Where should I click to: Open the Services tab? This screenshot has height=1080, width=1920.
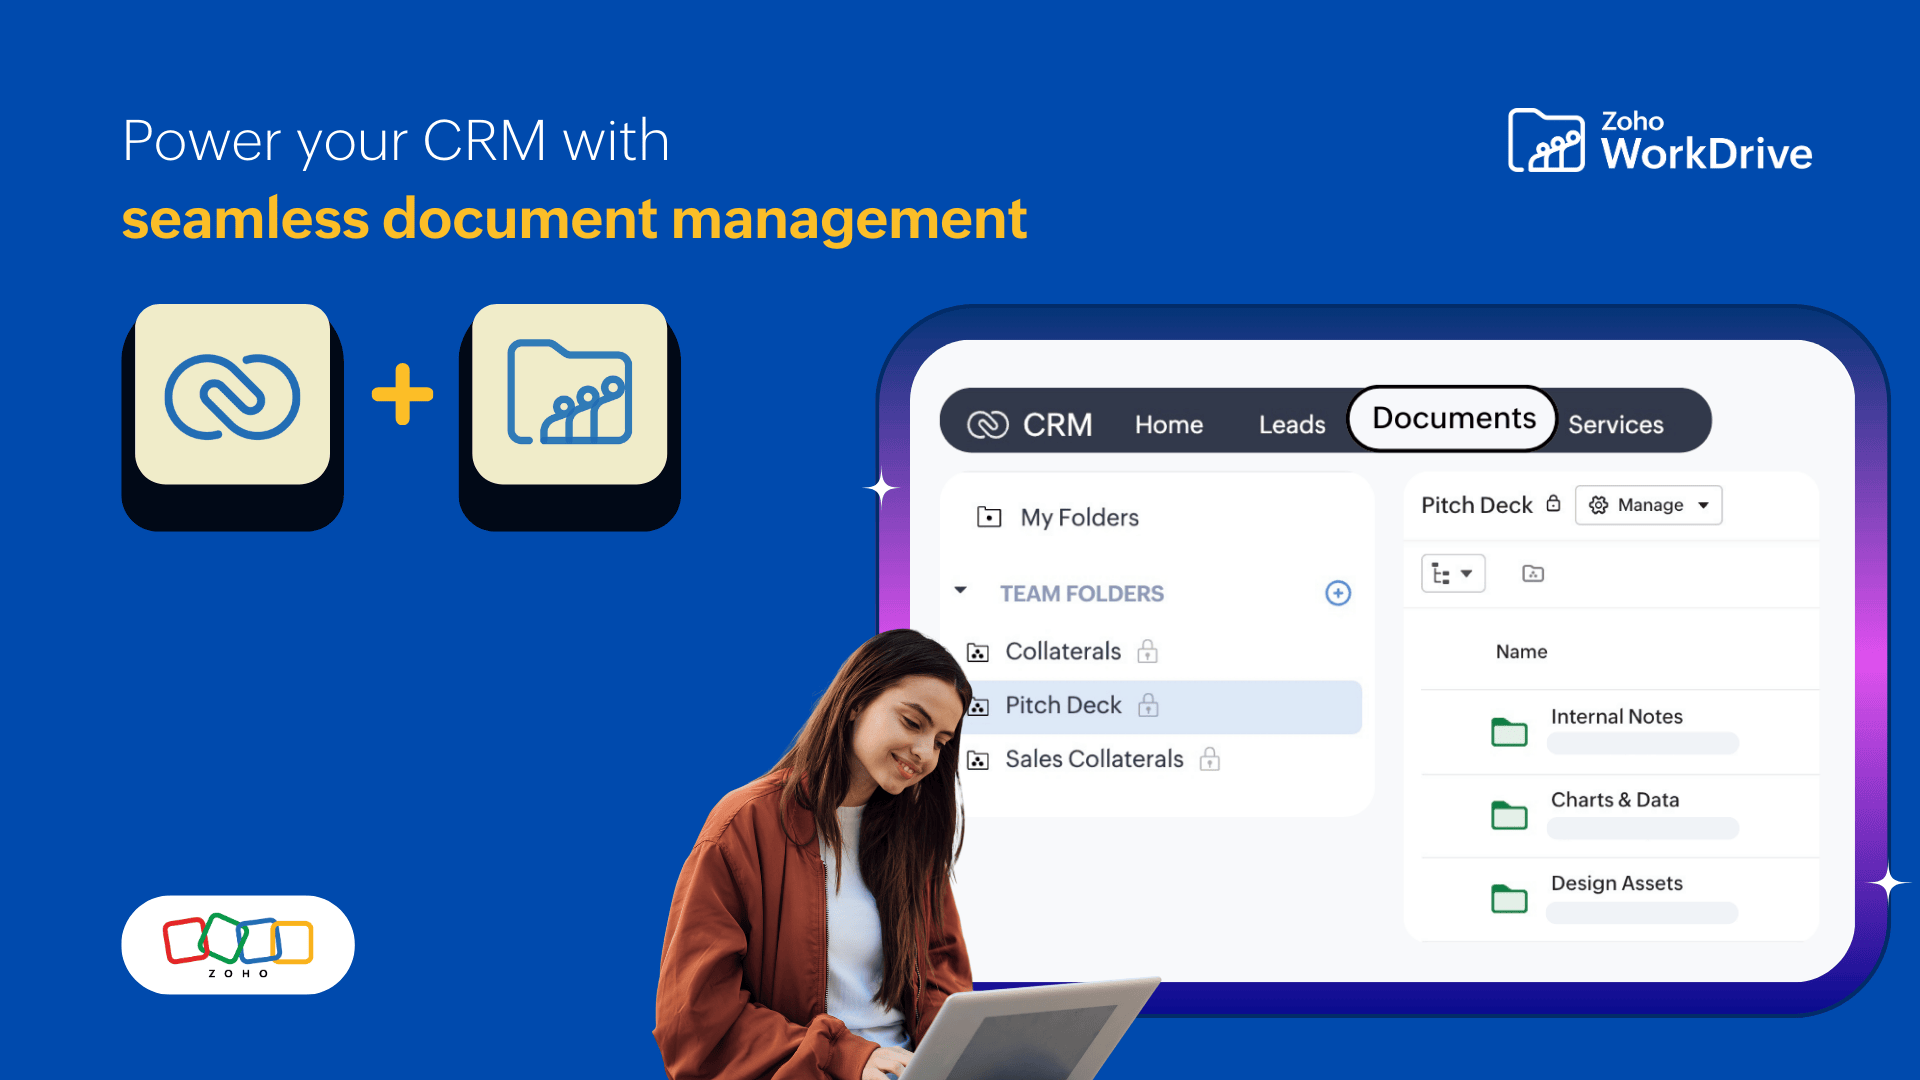(x=1615, y=424)
